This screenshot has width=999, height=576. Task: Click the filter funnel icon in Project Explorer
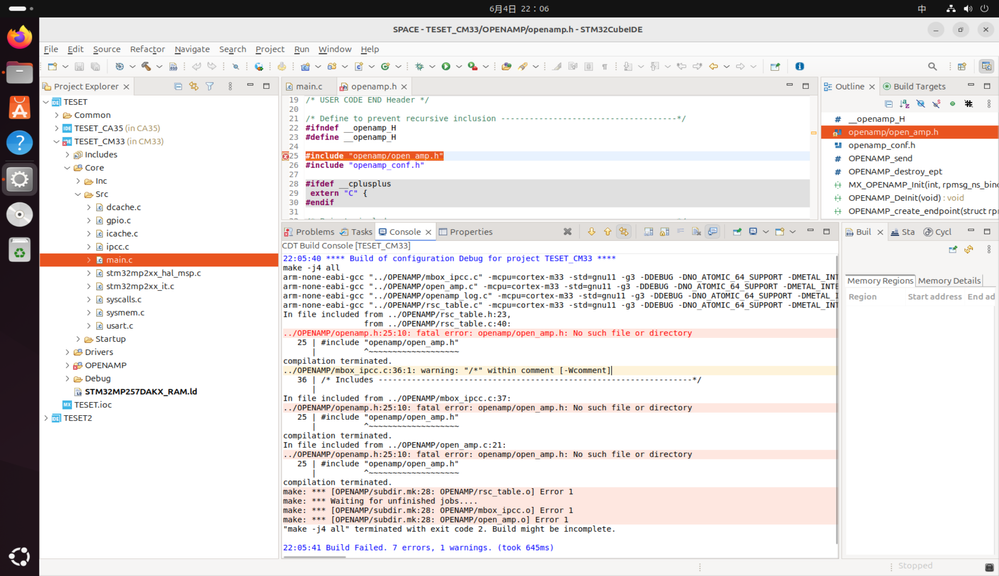point(210,86)
